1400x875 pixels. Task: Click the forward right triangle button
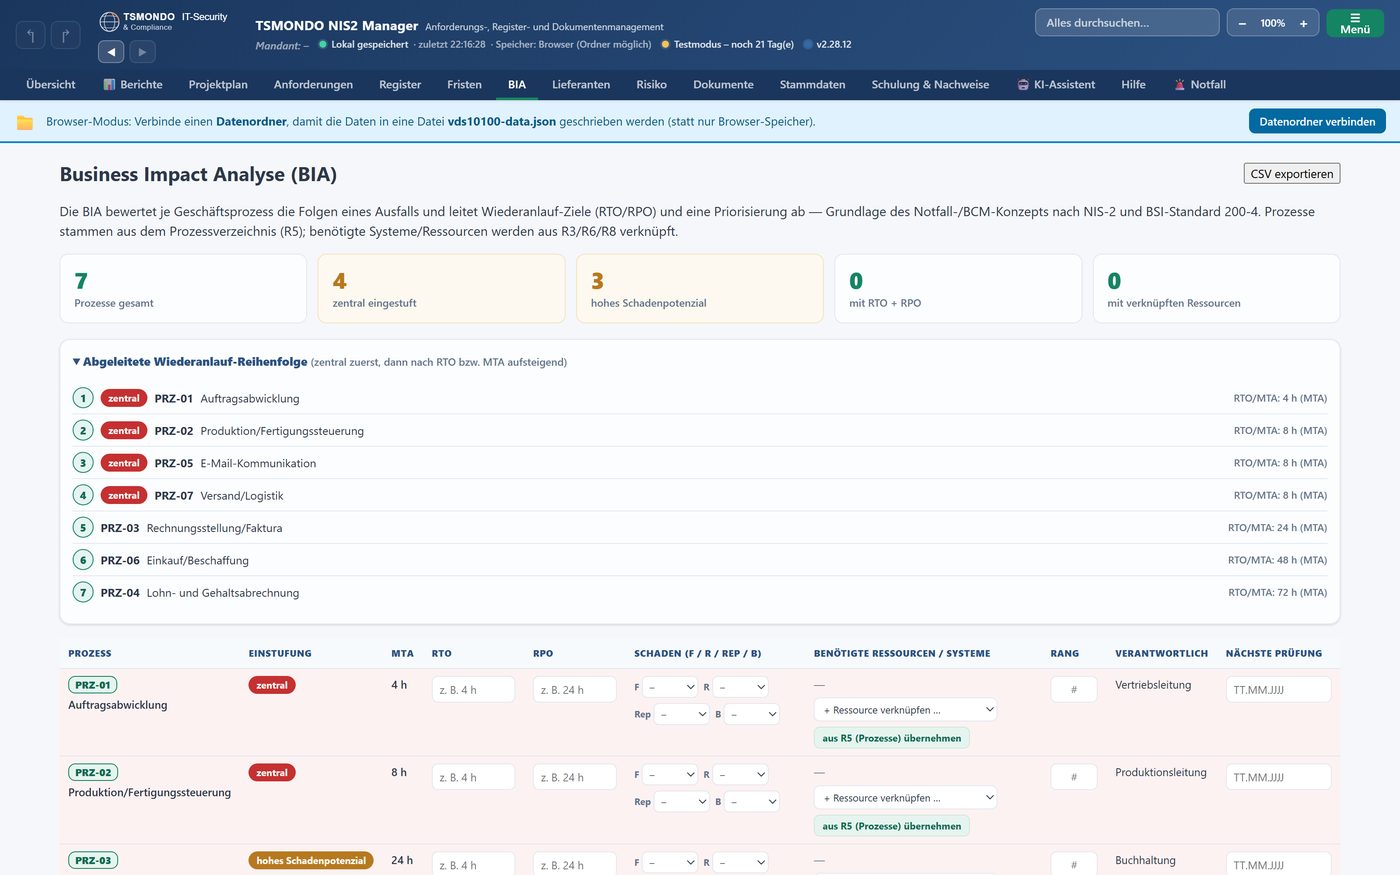click(x=142, y=52)
